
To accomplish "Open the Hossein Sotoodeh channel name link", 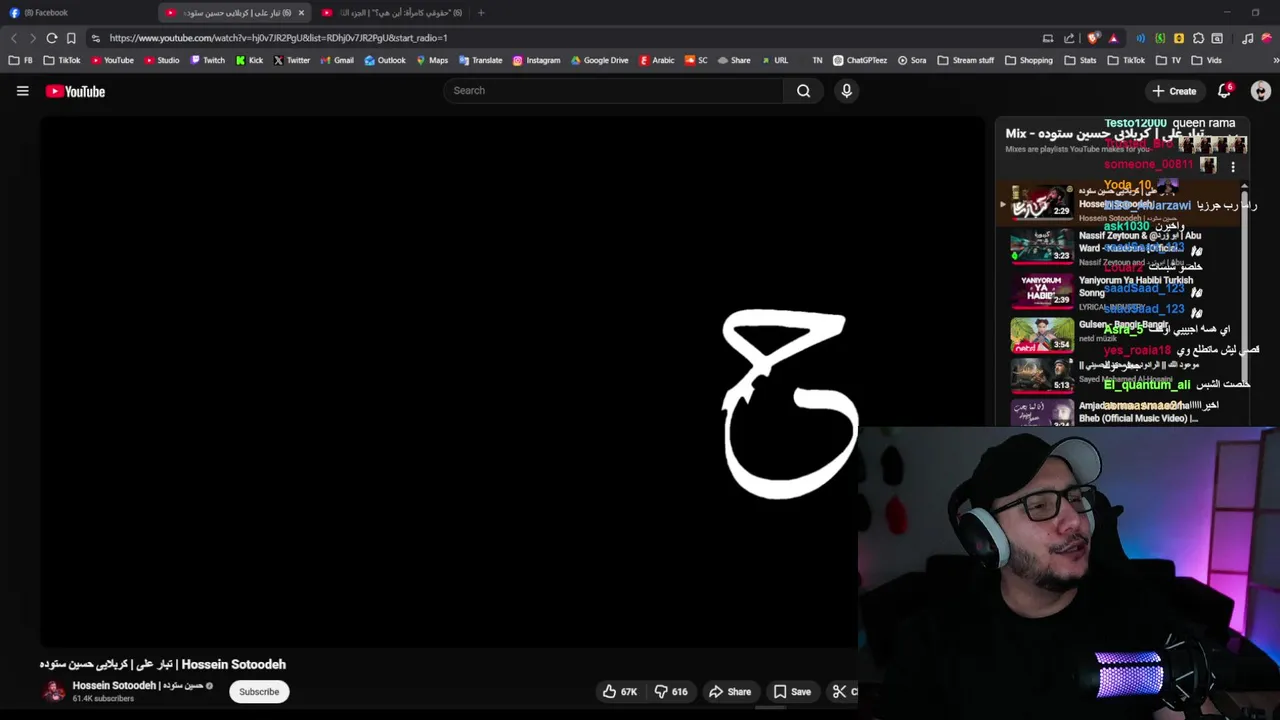I will pyautogui.click(x=137, y=686).
